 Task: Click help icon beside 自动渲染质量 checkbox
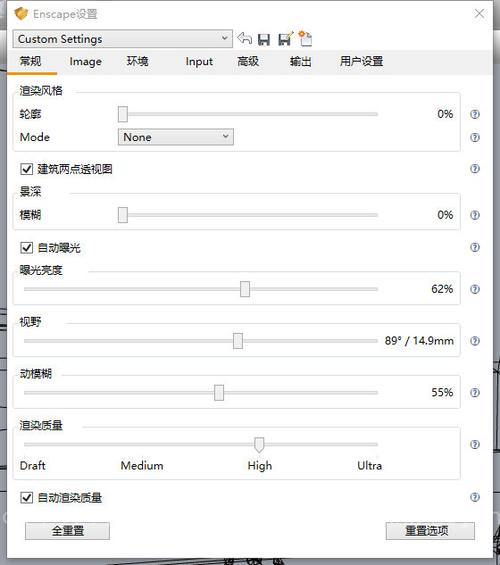475,497
